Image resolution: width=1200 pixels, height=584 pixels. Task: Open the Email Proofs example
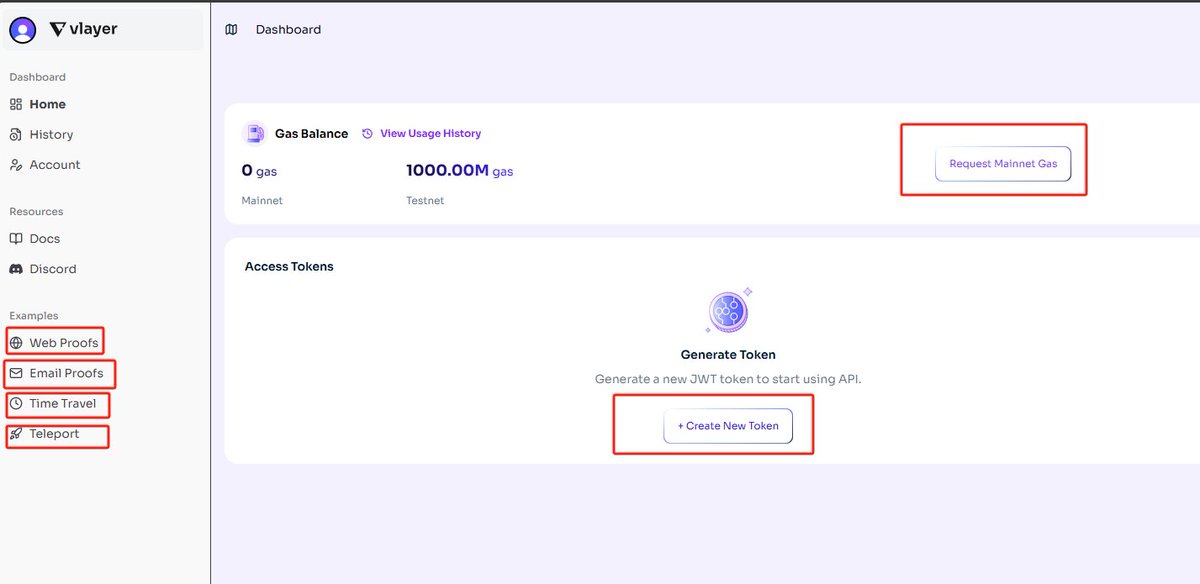pyautogui.click(x=66, y=373)
